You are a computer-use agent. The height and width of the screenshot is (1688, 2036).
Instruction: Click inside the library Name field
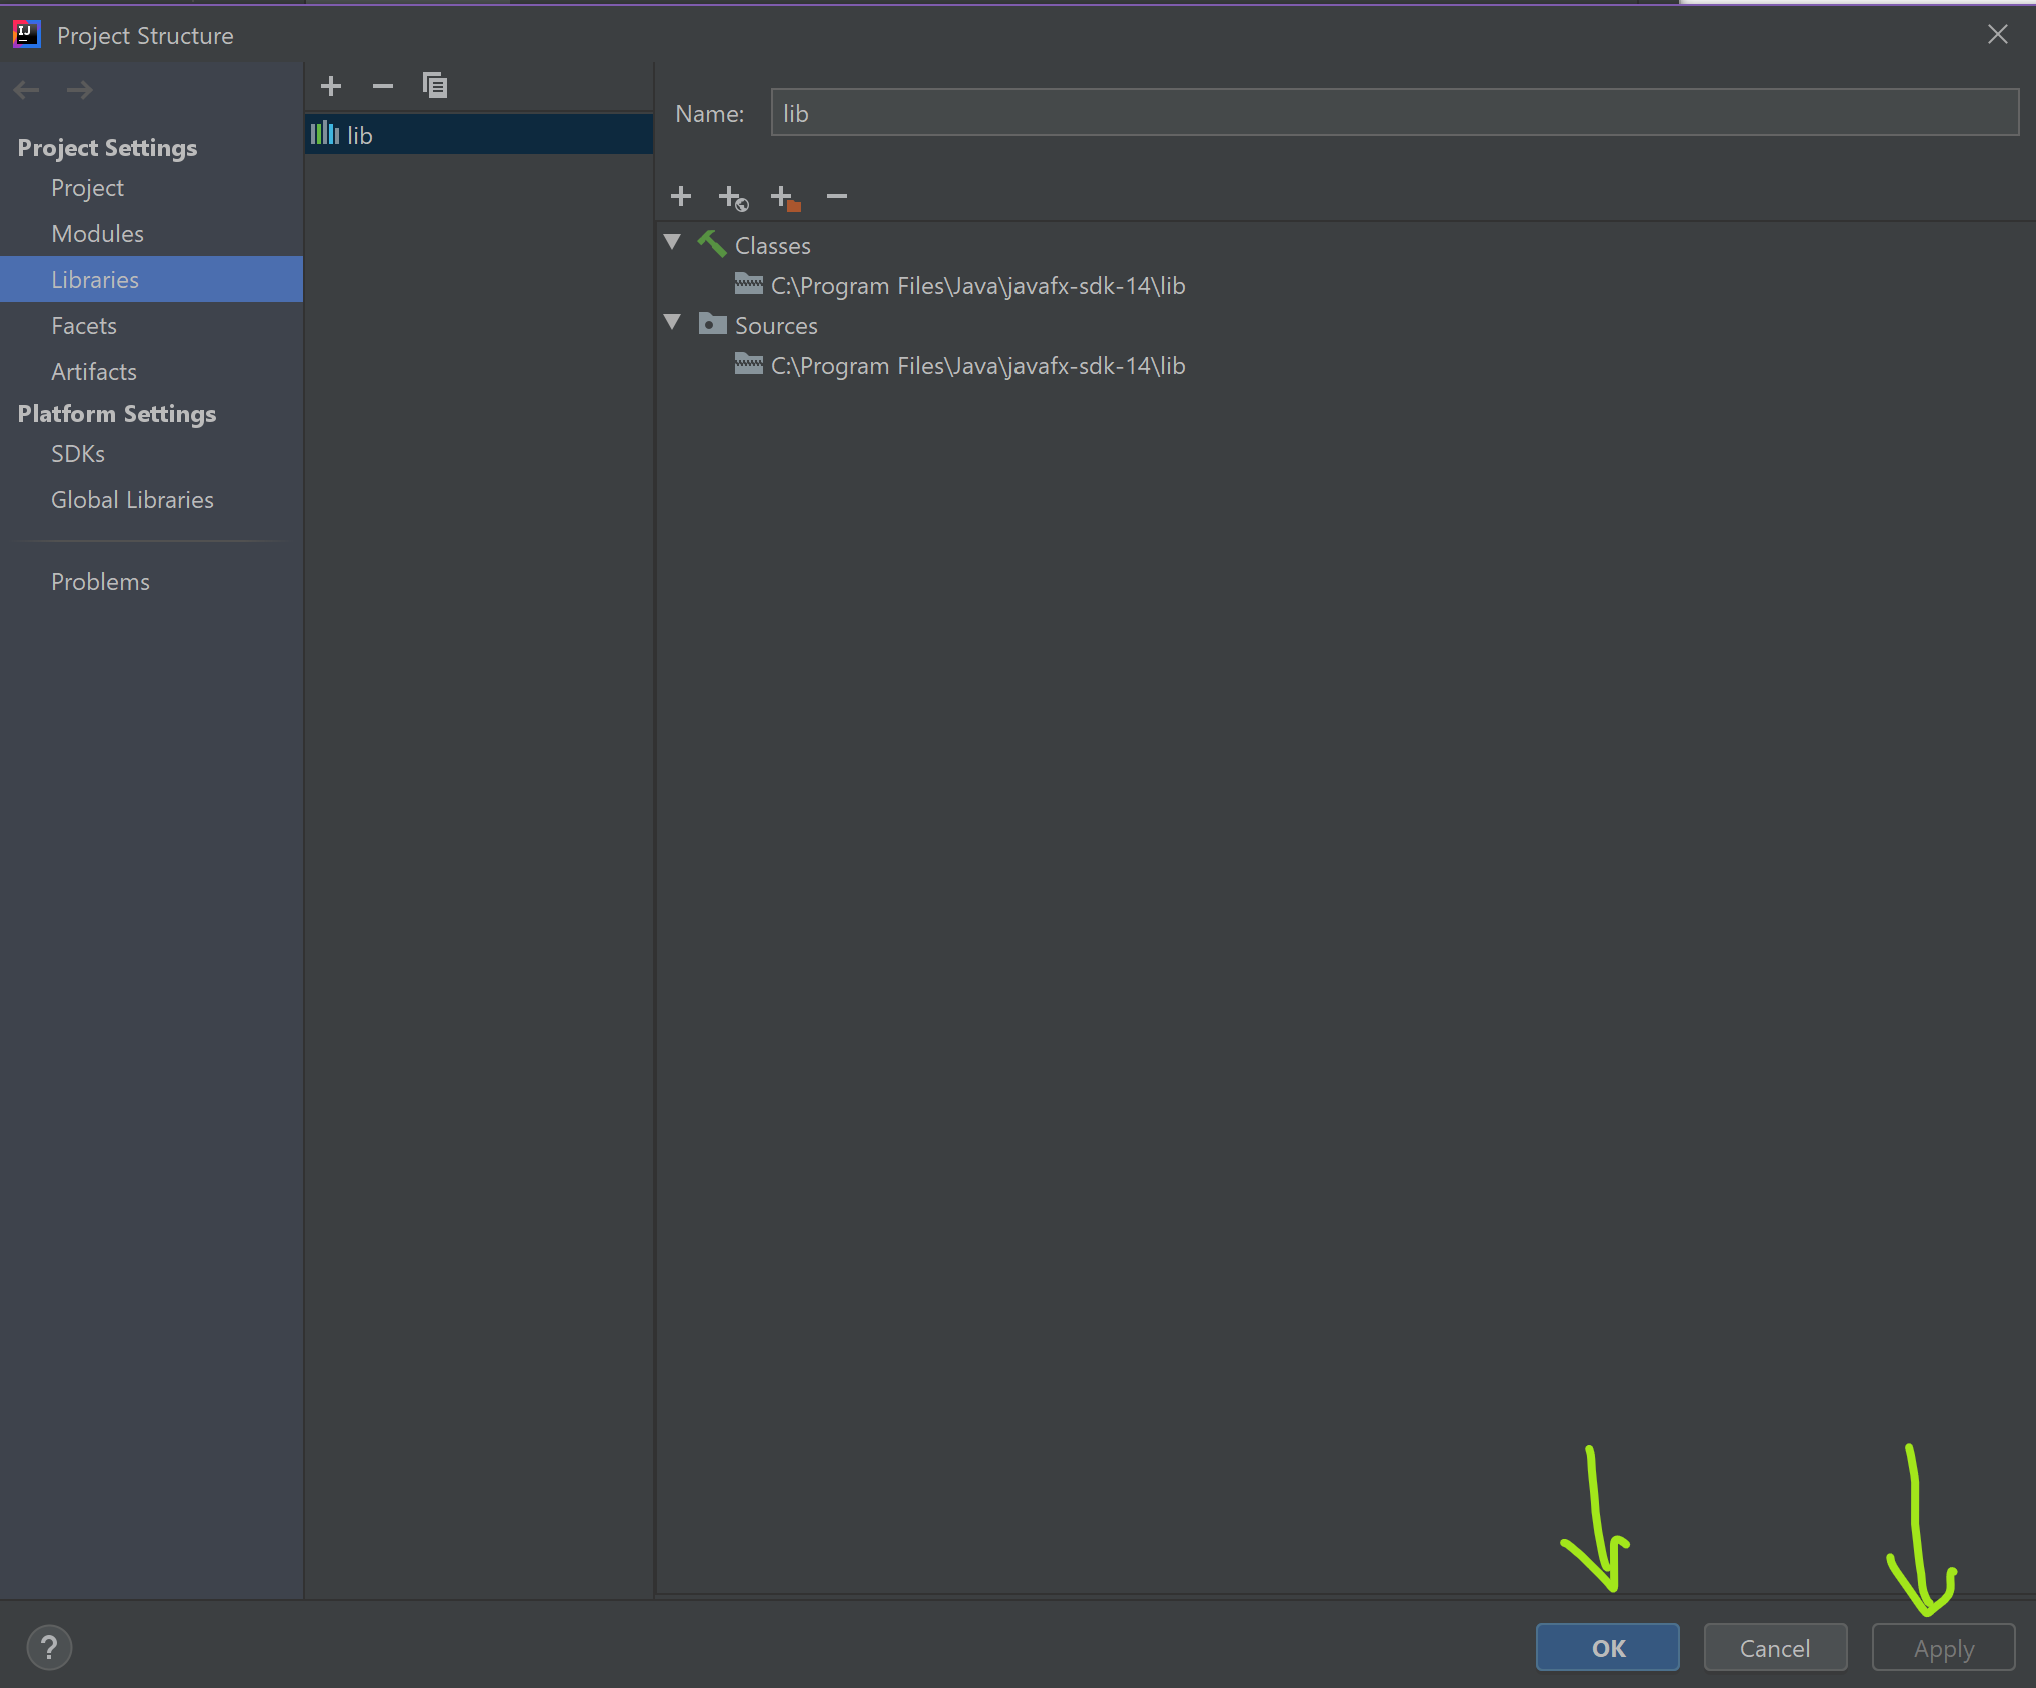pyautogui.click(x=1392, y=113)
